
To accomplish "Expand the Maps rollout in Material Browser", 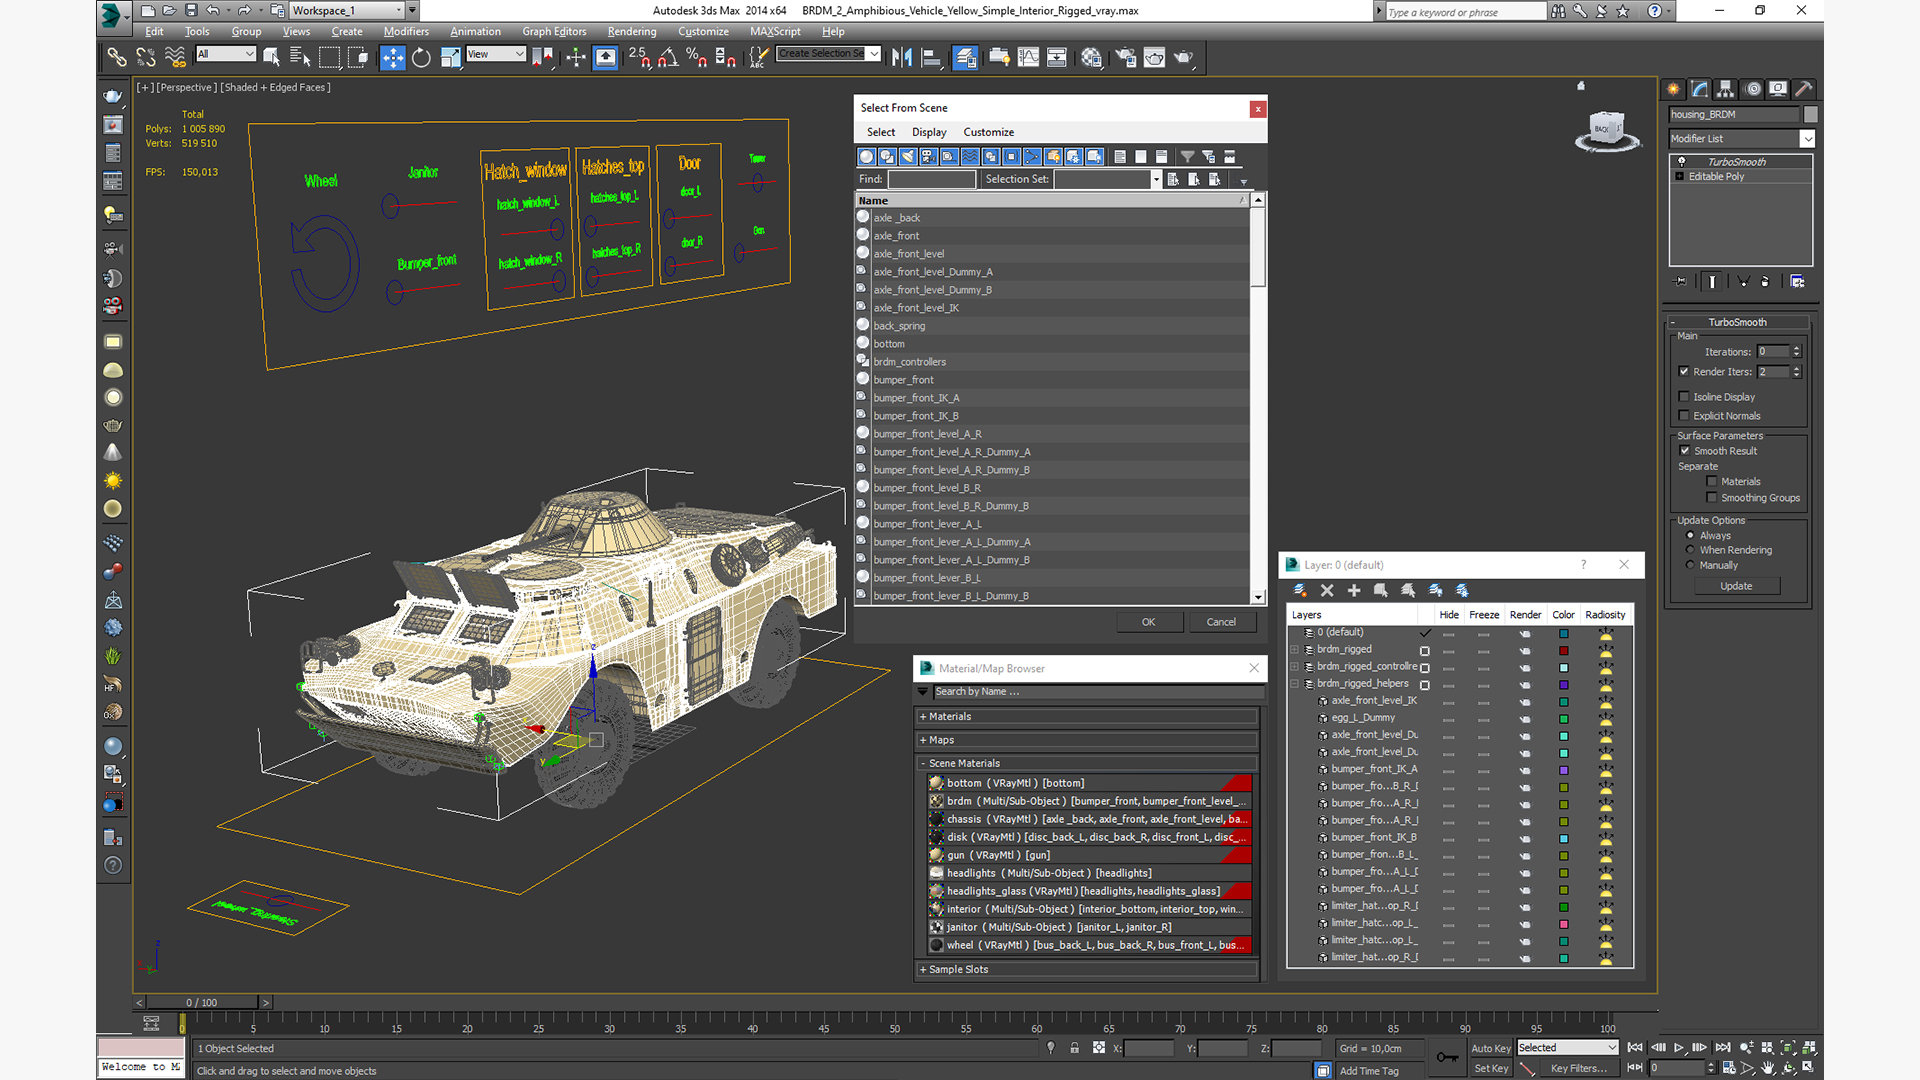I will (1087, 740).
